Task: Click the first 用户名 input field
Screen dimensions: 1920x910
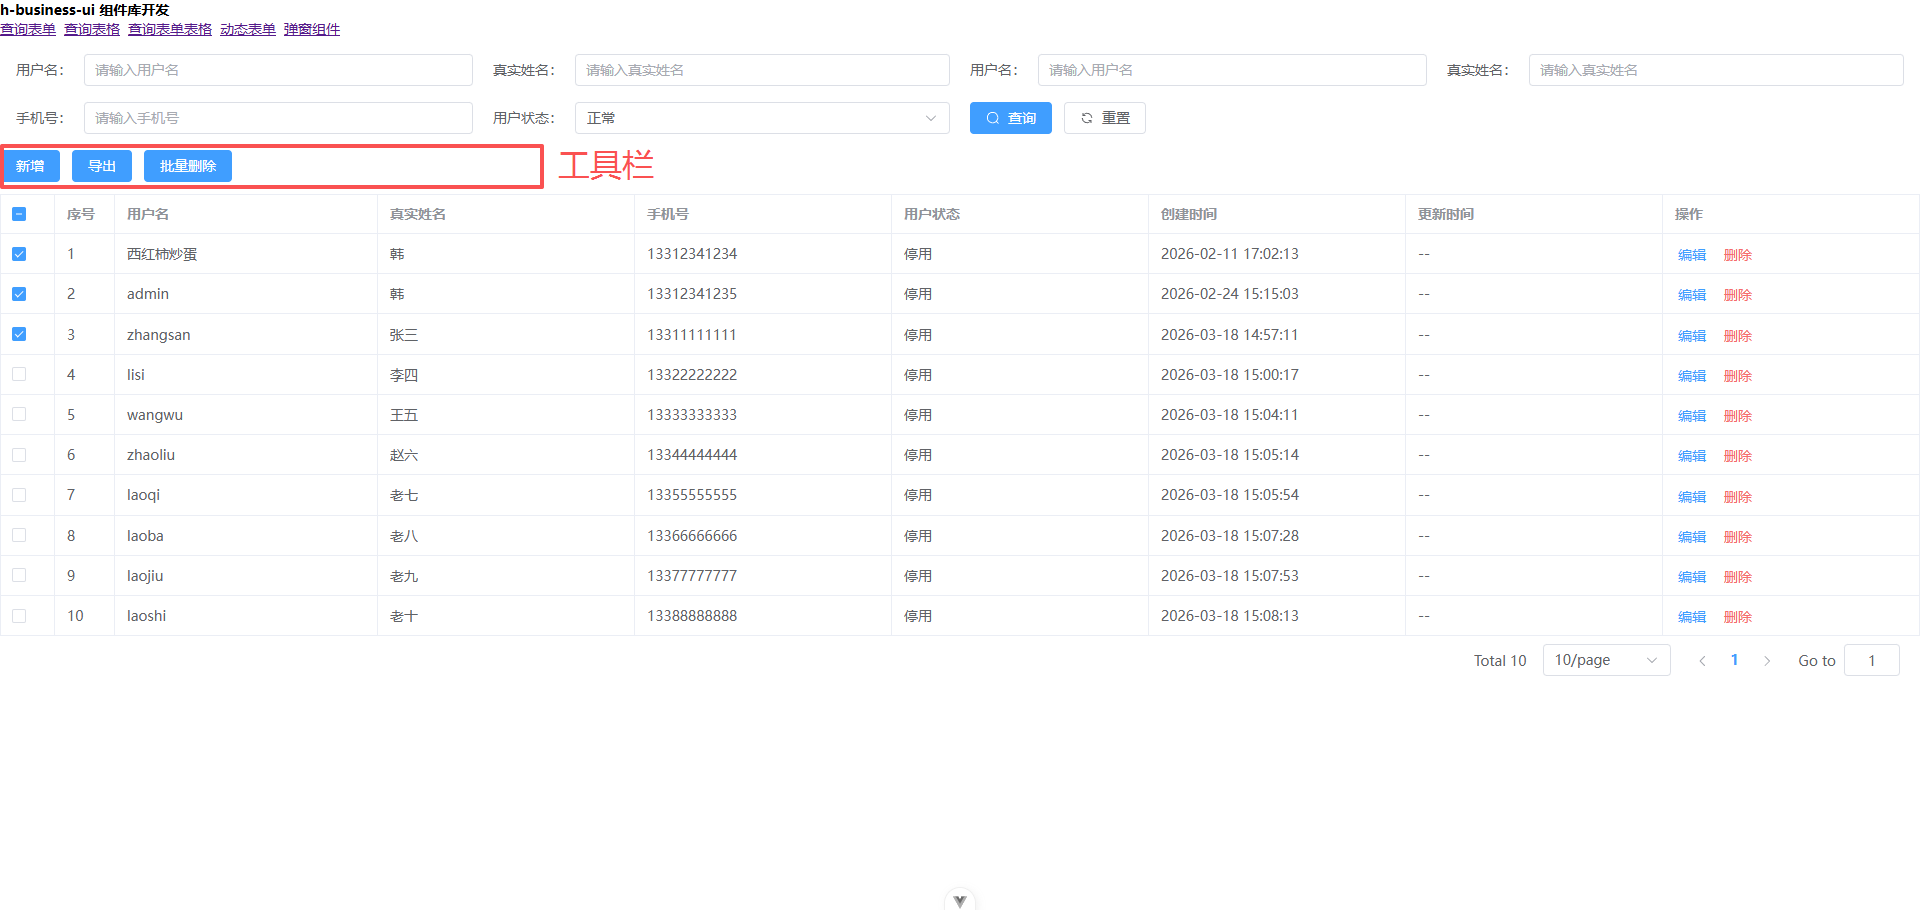Action: point(278,70)
